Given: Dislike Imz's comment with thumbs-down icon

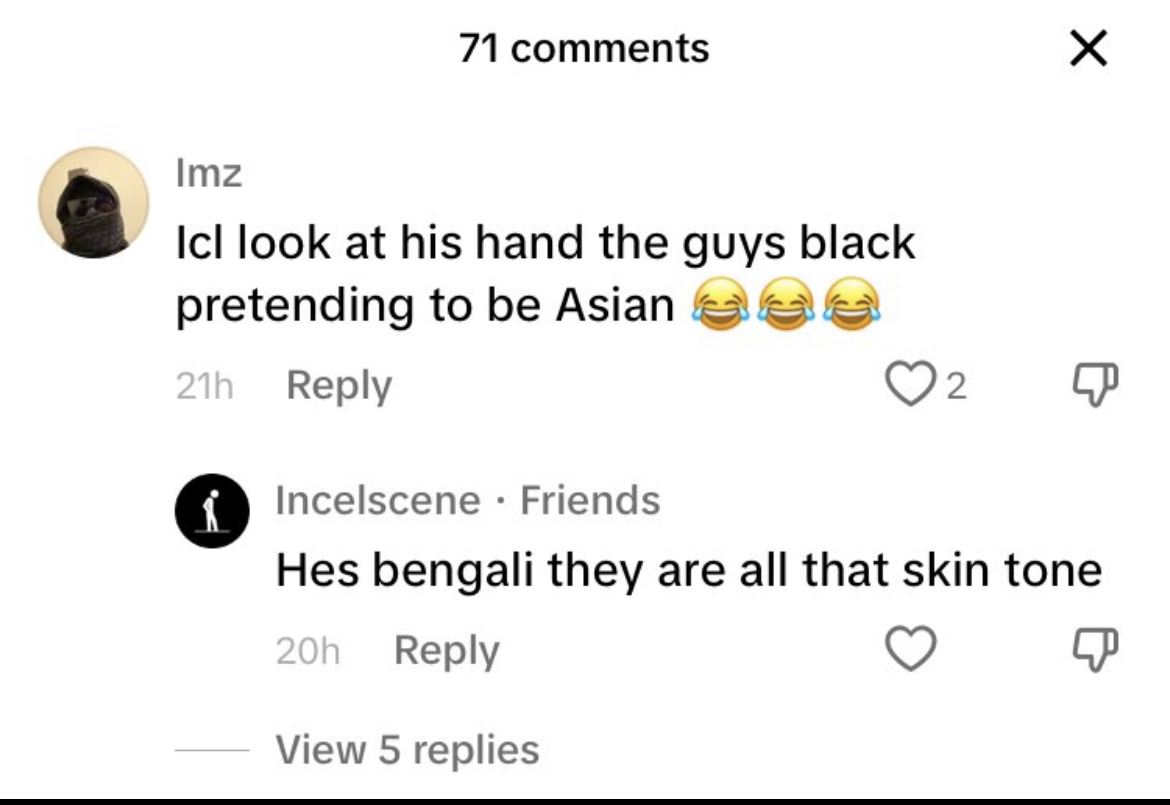Looking at the screenshot, I should (1095, 383).
